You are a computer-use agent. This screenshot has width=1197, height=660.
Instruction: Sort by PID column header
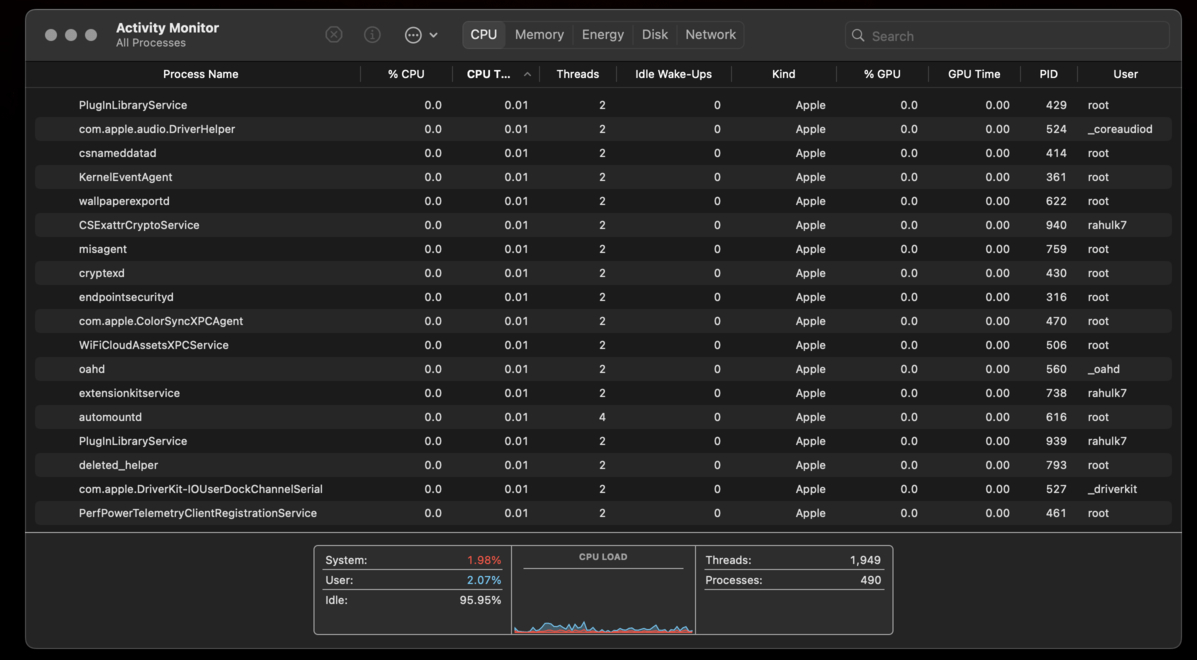click(1049, 75)
